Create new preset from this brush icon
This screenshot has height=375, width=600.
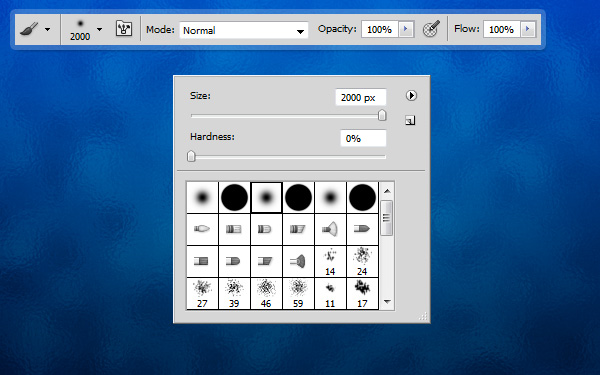[x=410, y=121]
